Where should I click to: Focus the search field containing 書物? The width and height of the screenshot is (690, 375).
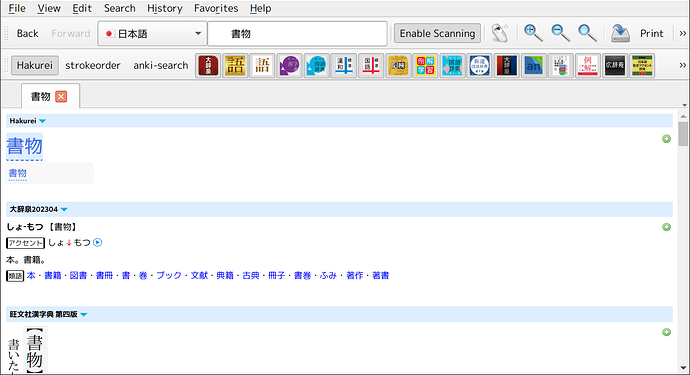[x=297, y=33]
